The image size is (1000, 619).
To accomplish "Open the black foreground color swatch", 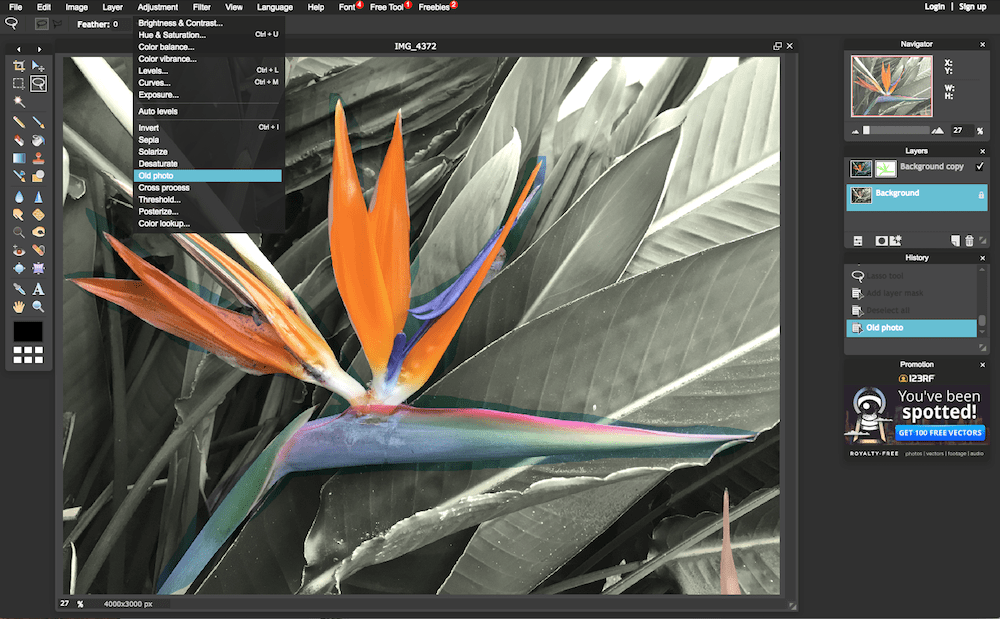I will (x=28, y=331).
